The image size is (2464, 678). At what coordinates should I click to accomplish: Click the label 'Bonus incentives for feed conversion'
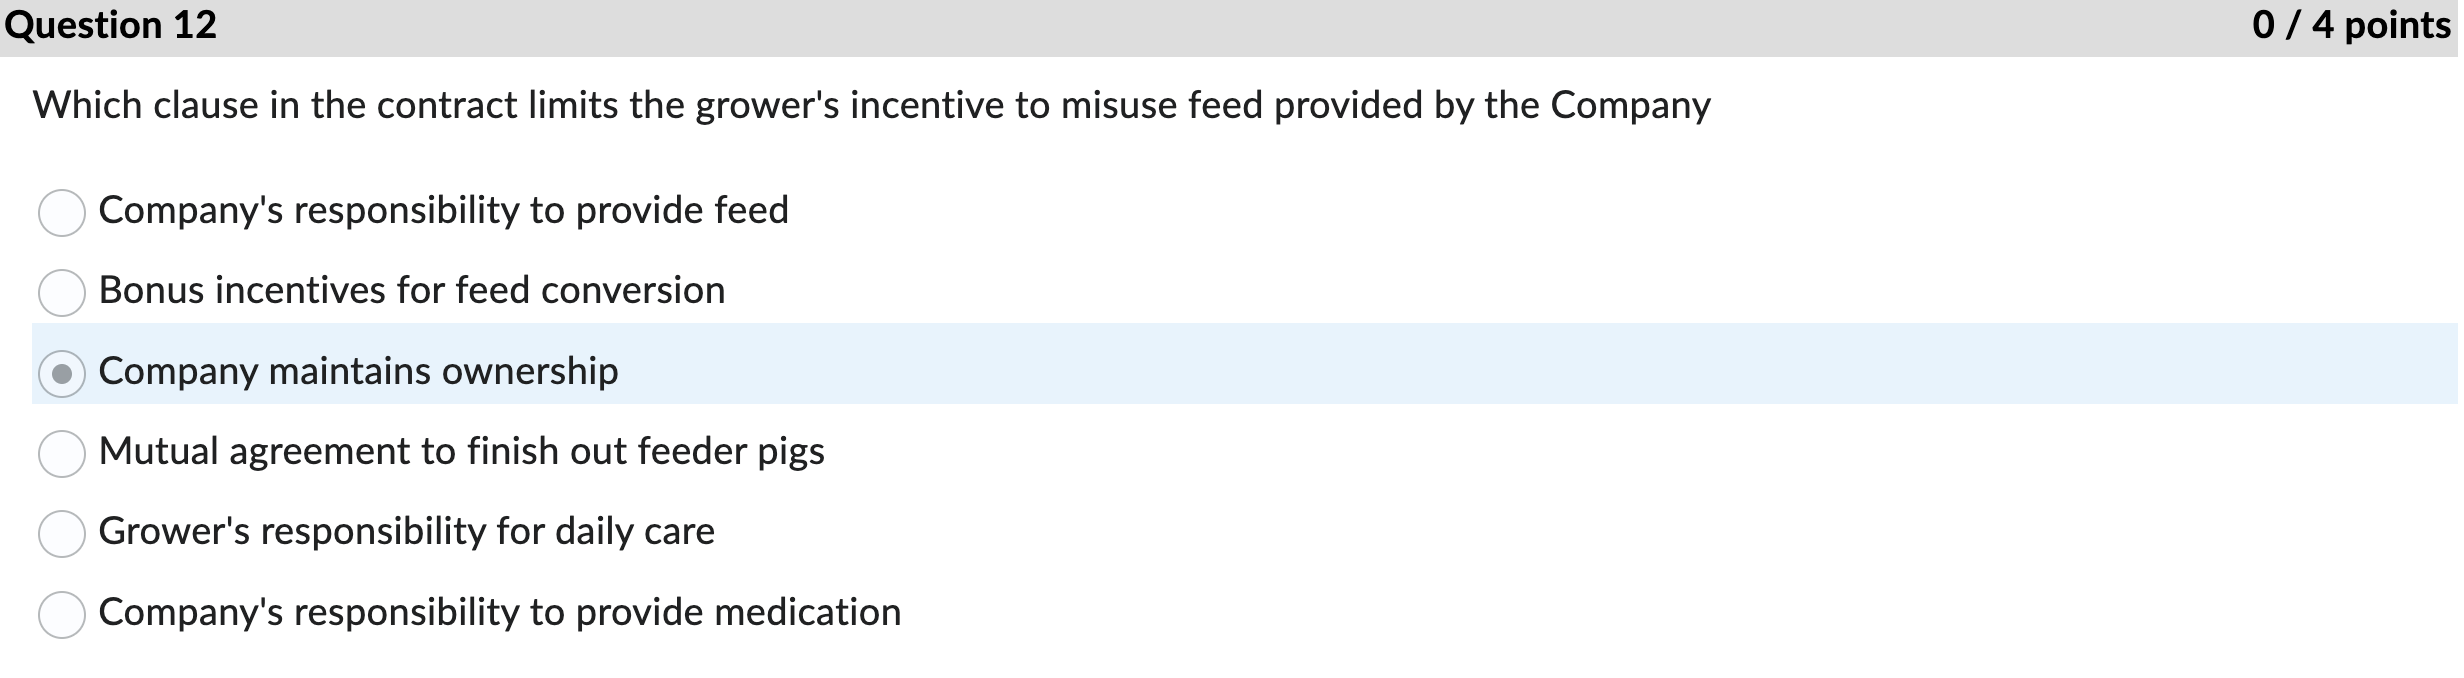point(413,291)
